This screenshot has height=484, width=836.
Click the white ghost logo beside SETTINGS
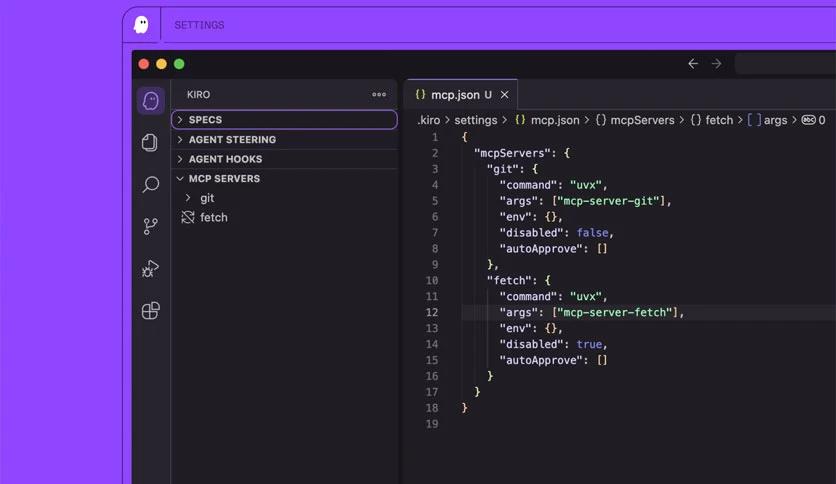tap(141, 25)
